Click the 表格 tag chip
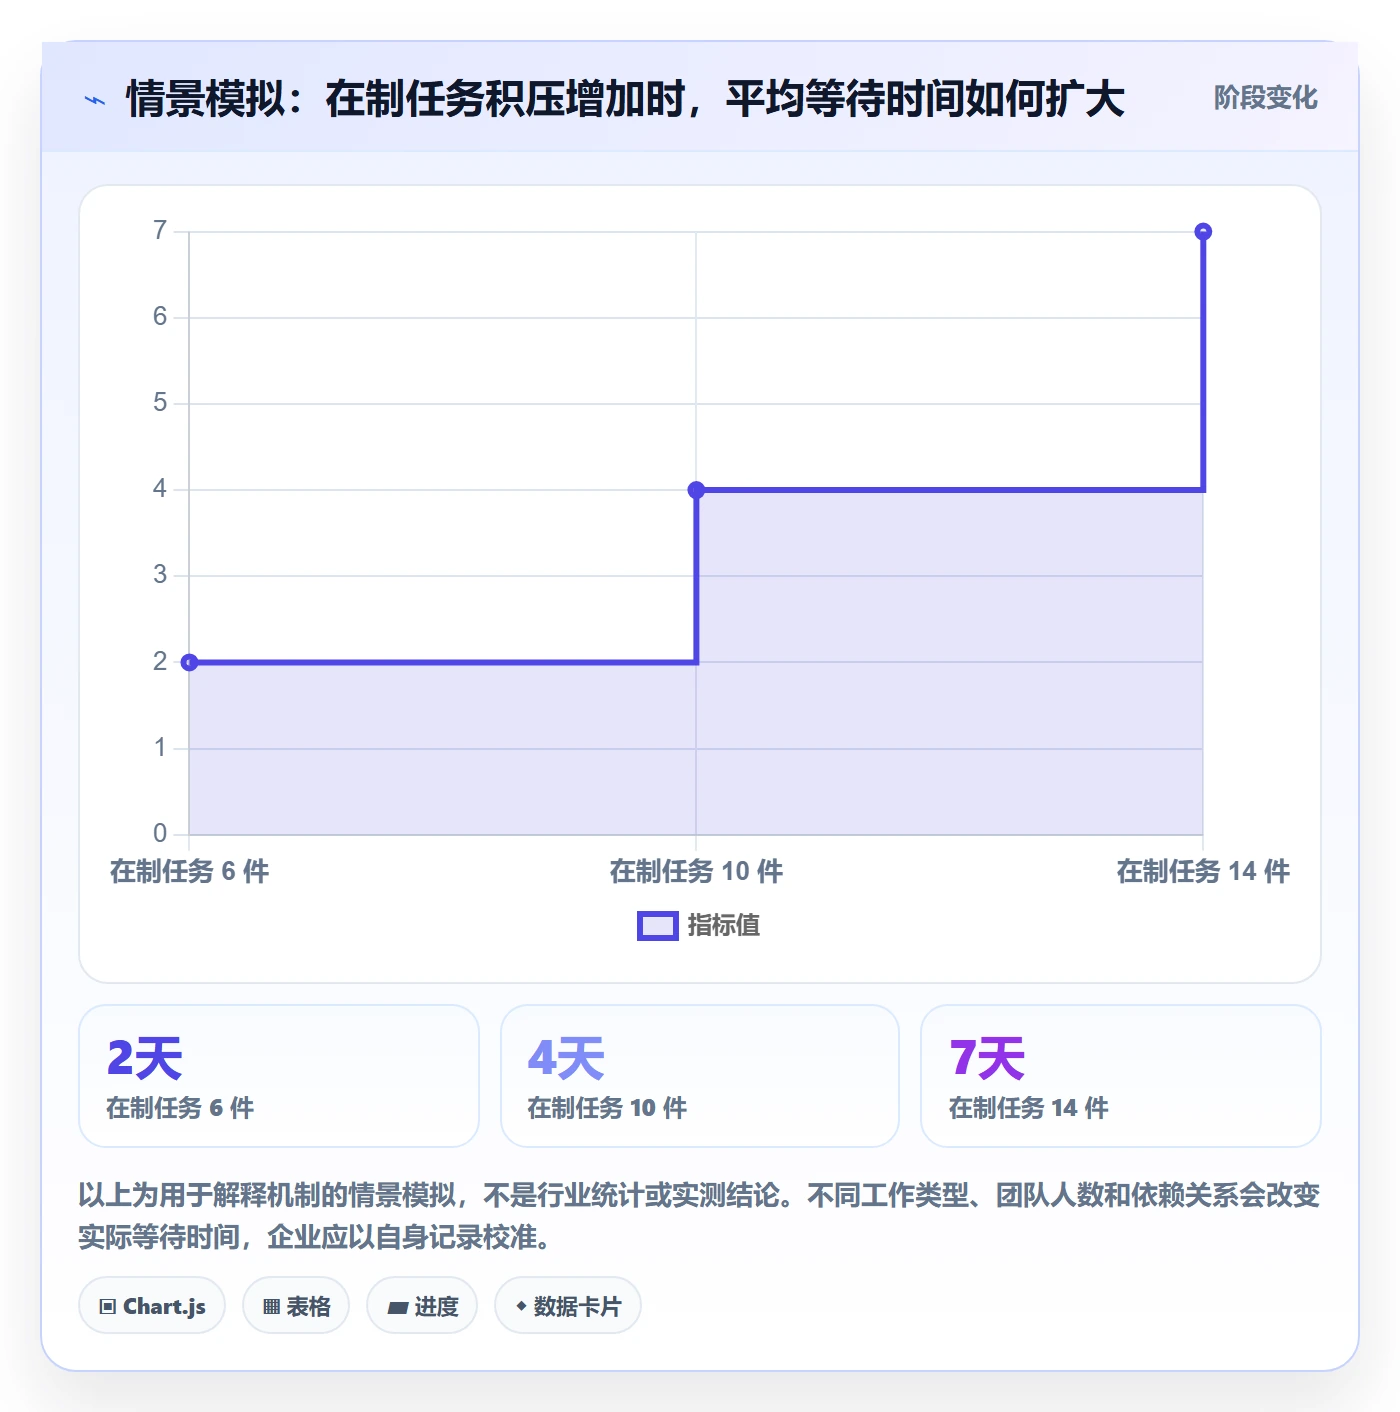 pyautogui.click(x=296, y=1306)
